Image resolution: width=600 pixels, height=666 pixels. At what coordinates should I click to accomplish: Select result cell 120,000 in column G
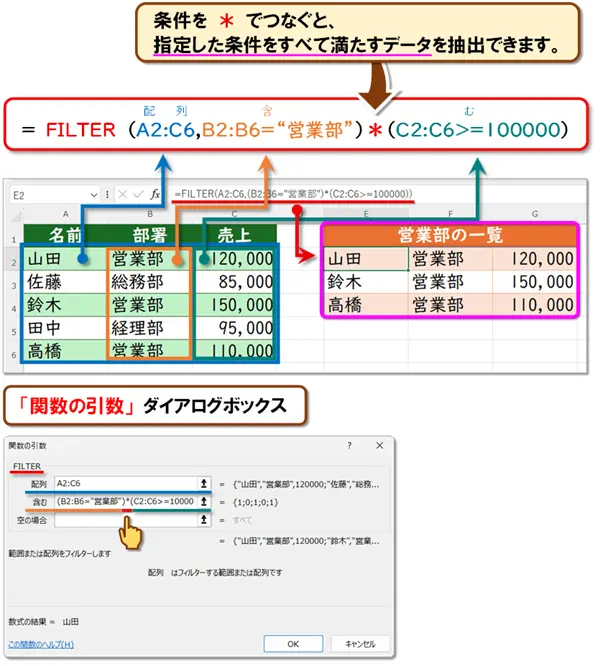pos(534,259)
